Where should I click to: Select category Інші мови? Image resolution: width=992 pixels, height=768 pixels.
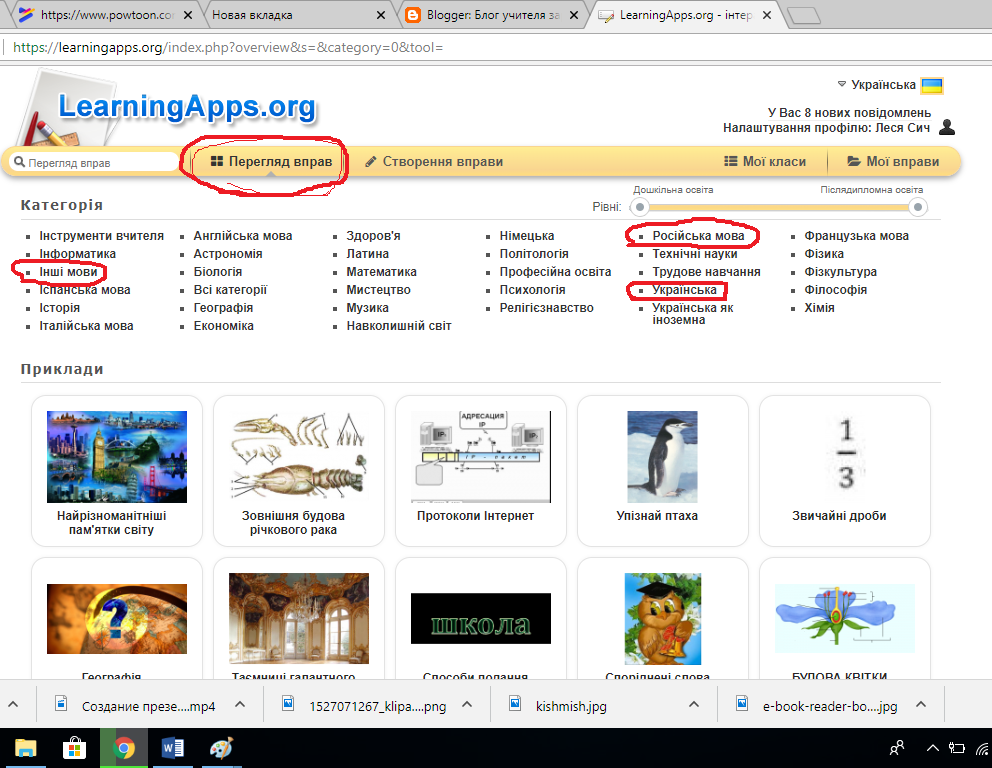68,272
